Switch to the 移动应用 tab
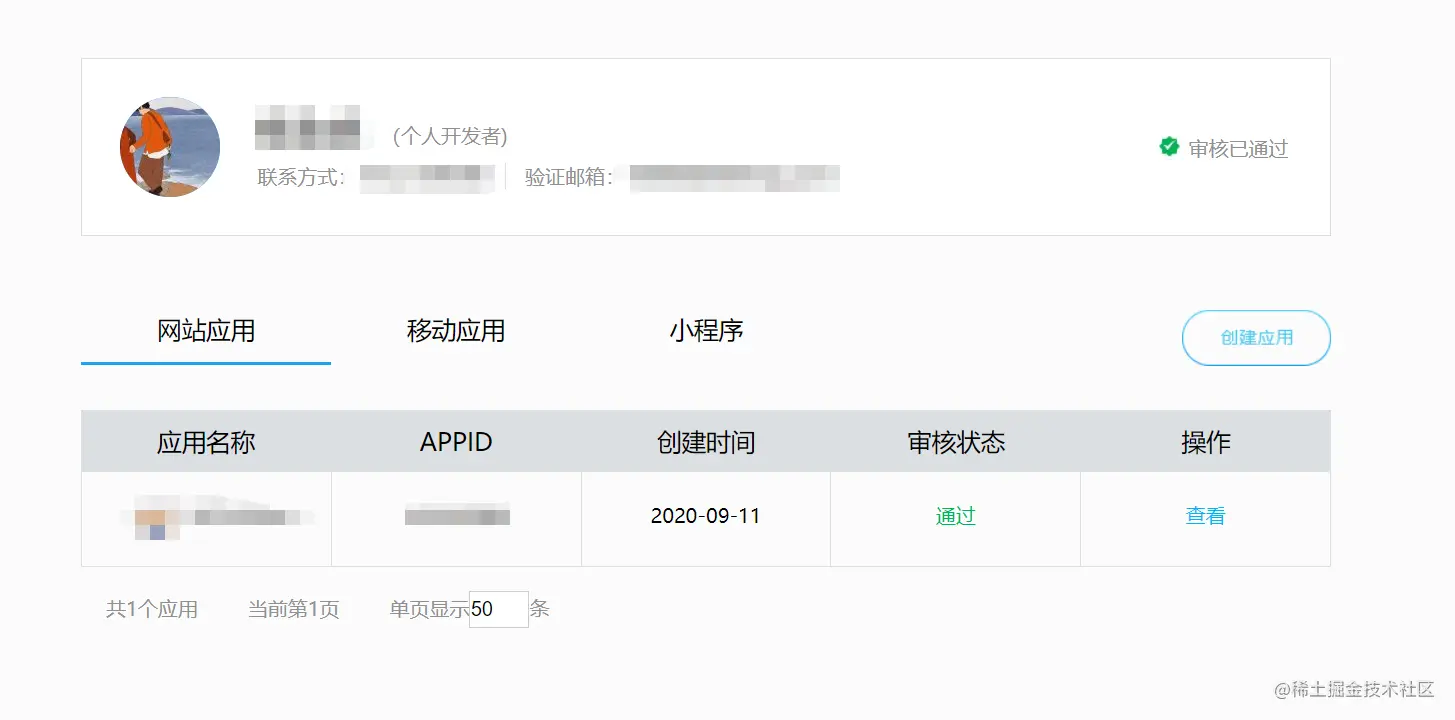Viewport: 1455px width, 720px height. tap(455, 331)
